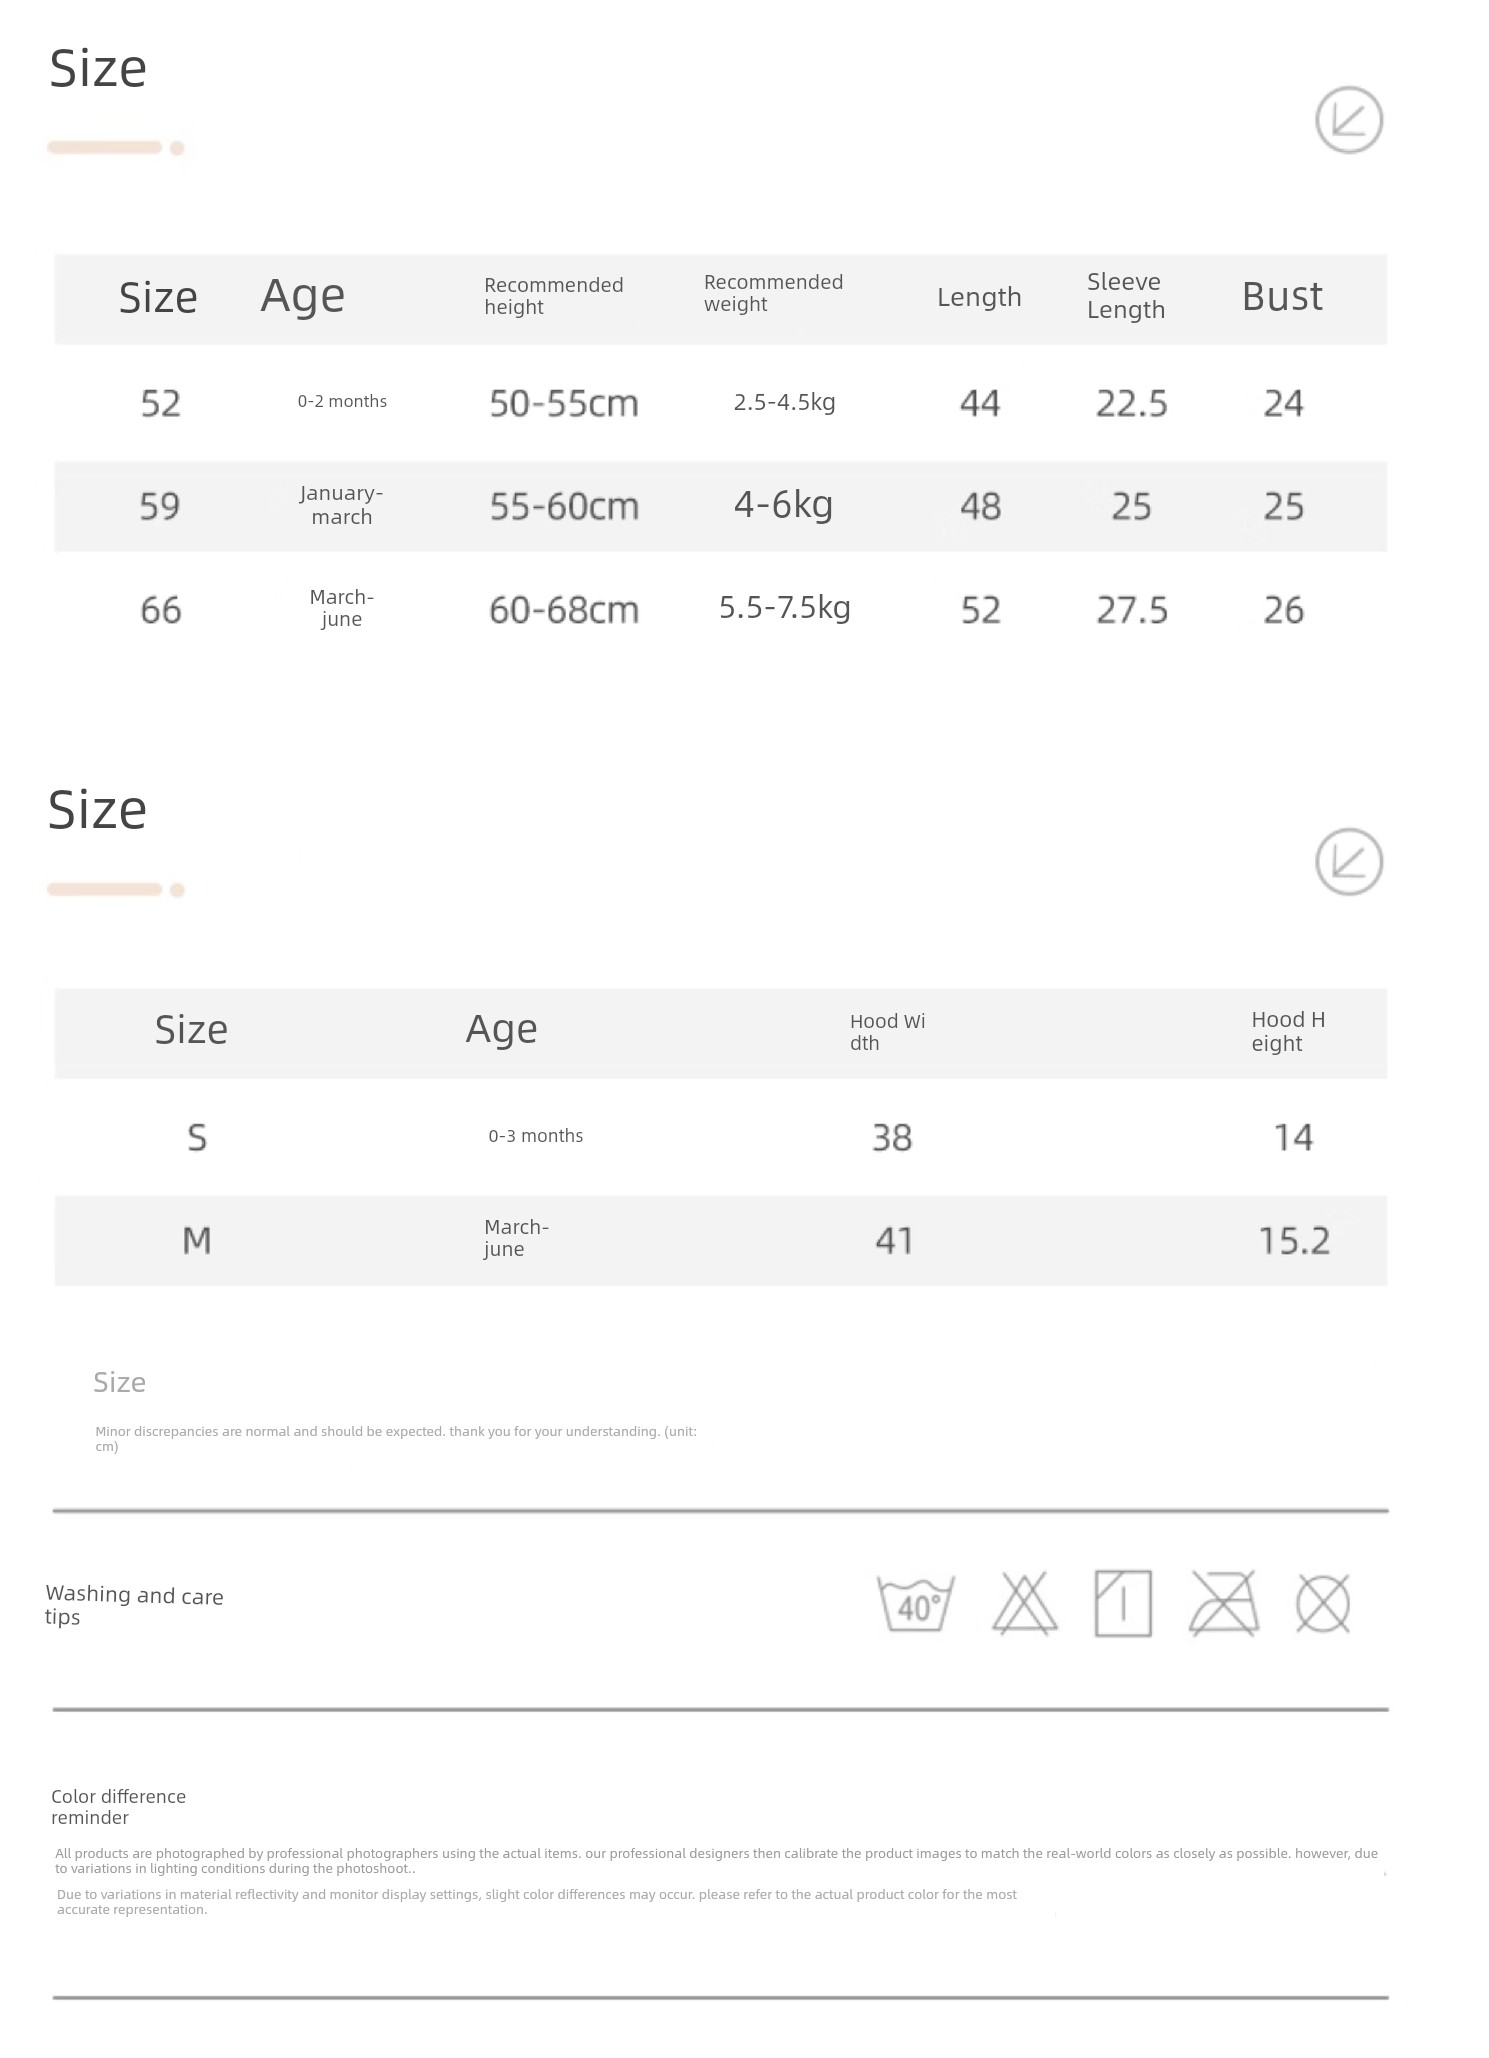Click the arrow circle icon beside second Size heading
The image size is (1489, 2058).
[1348, 861]
